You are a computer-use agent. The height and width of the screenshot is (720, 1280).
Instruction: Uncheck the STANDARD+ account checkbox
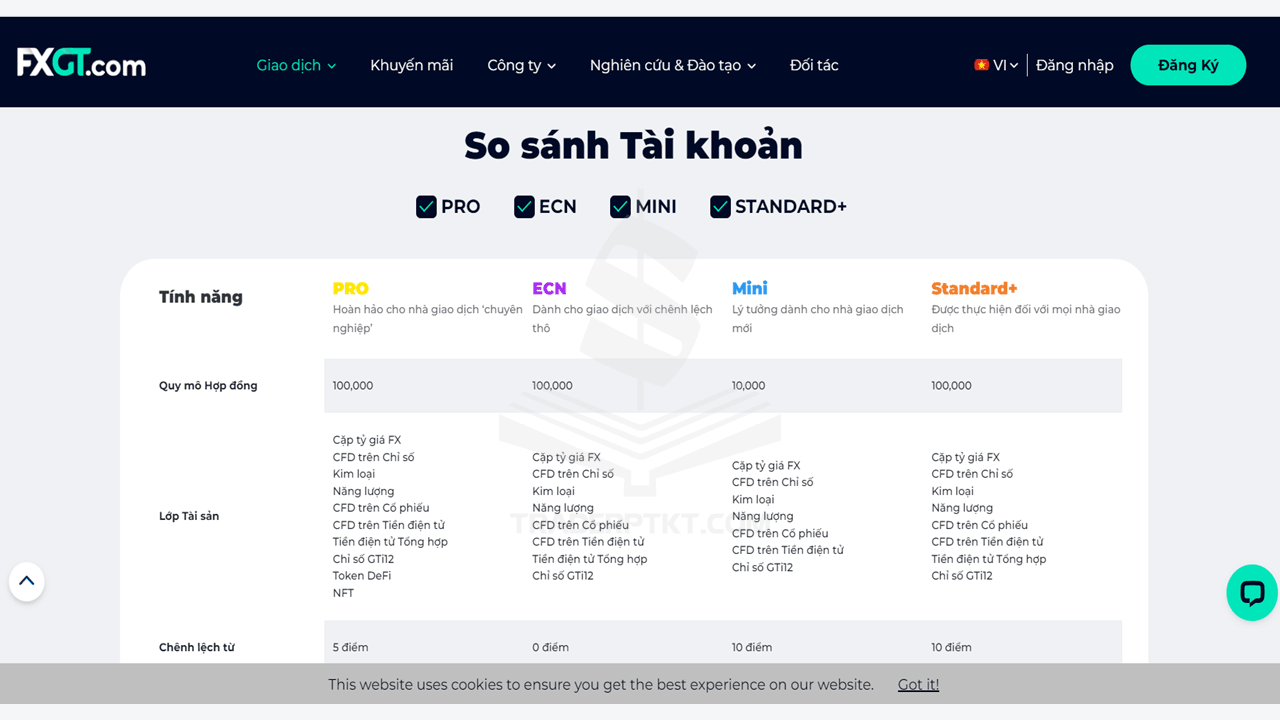pyautogui.click(x=720, y=207)
